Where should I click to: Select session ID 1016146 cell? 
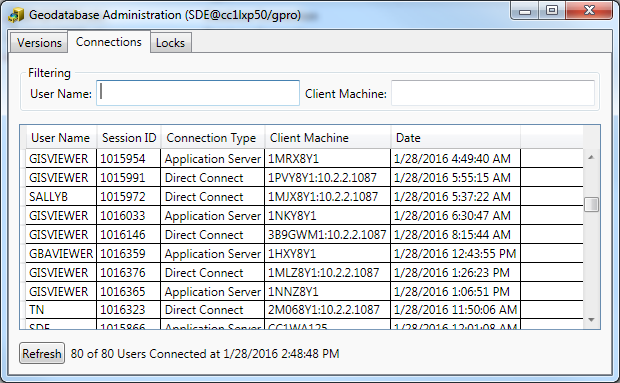[129, 234]
